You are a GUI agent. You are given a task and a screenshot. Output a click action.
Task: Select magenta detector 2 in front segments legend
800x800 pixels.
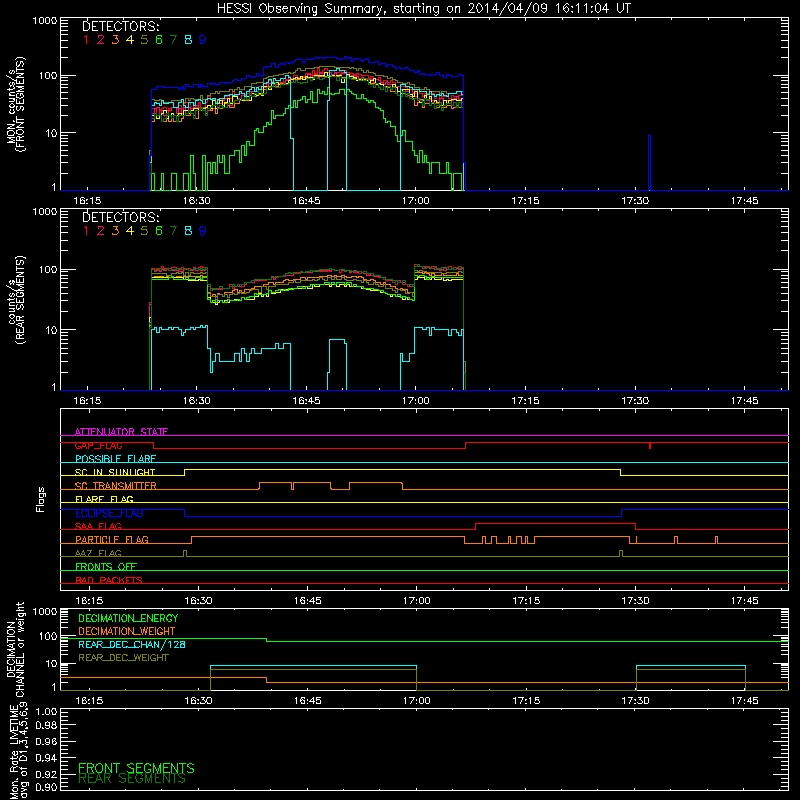tap(101, 40)
